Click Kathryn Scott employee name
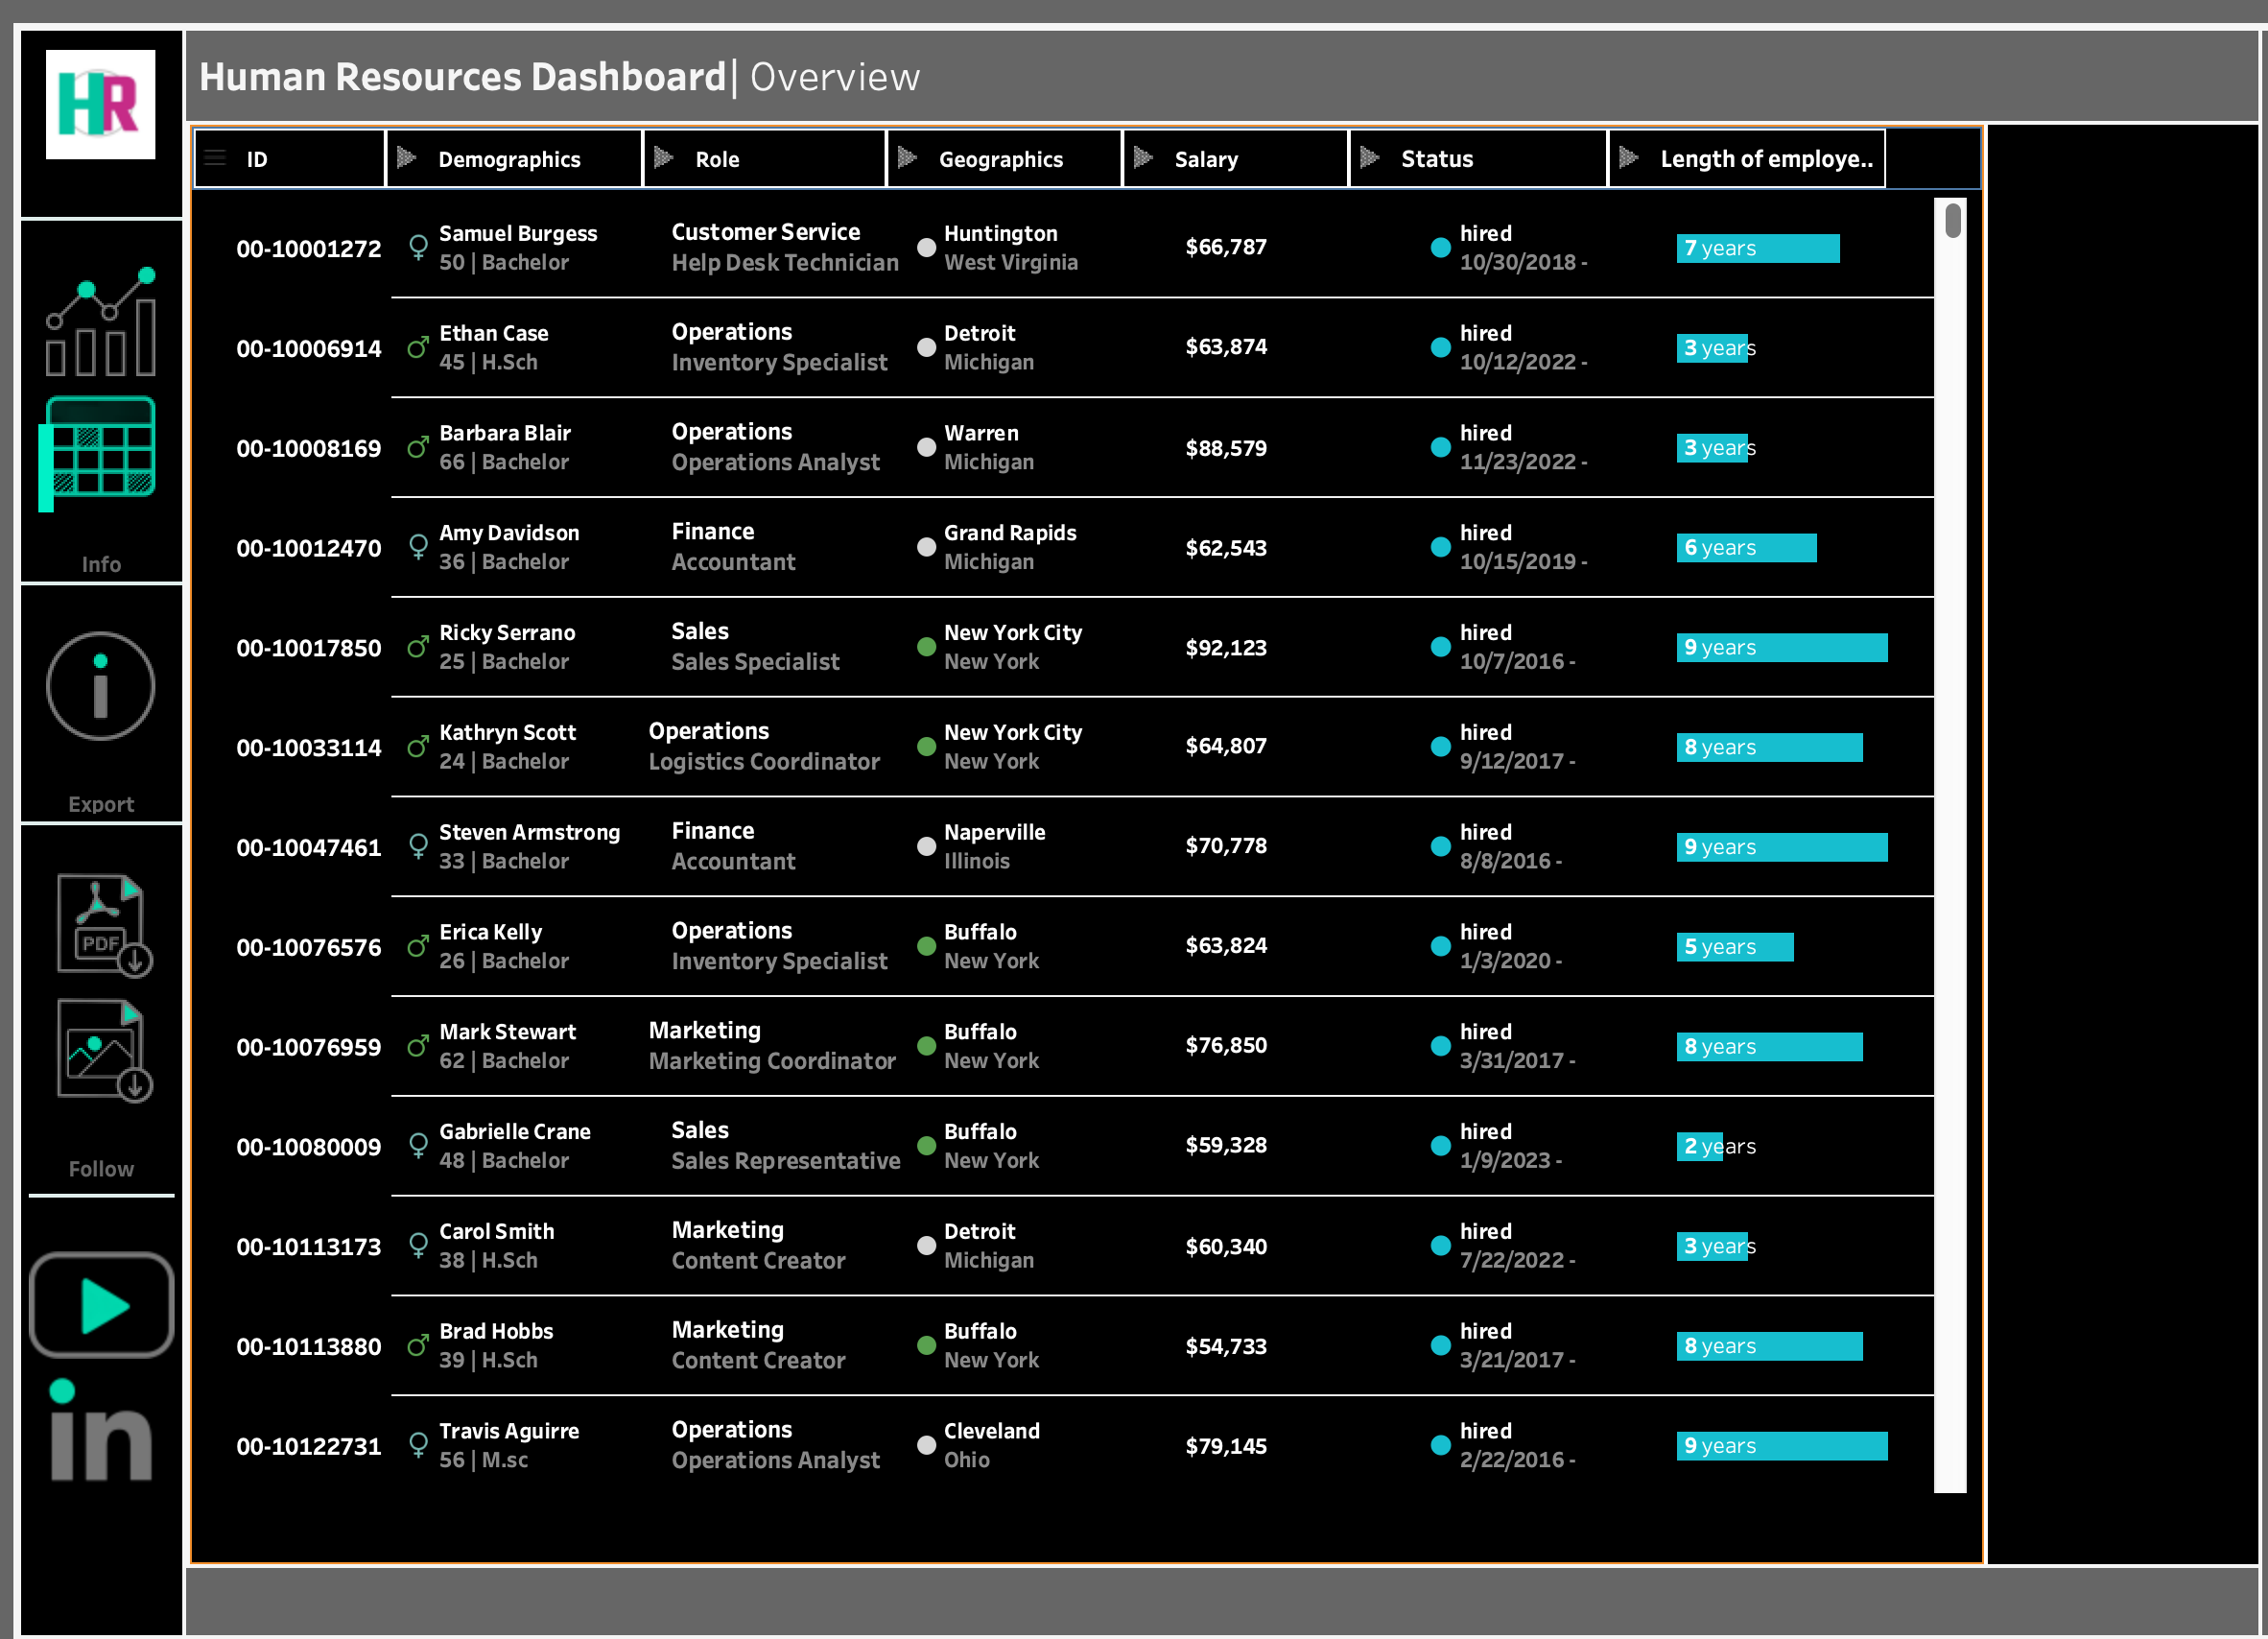The image size is (2268, 1639). pos(507,732)
